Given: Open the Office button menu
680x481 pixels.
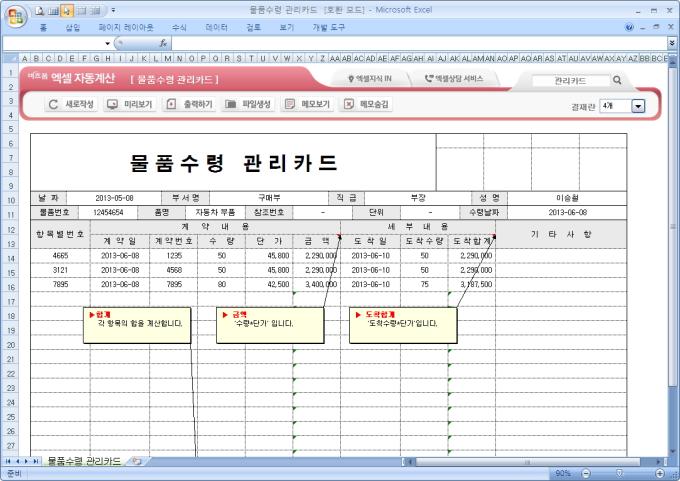Looking at the screenshot, I should (x=16, y=17).
